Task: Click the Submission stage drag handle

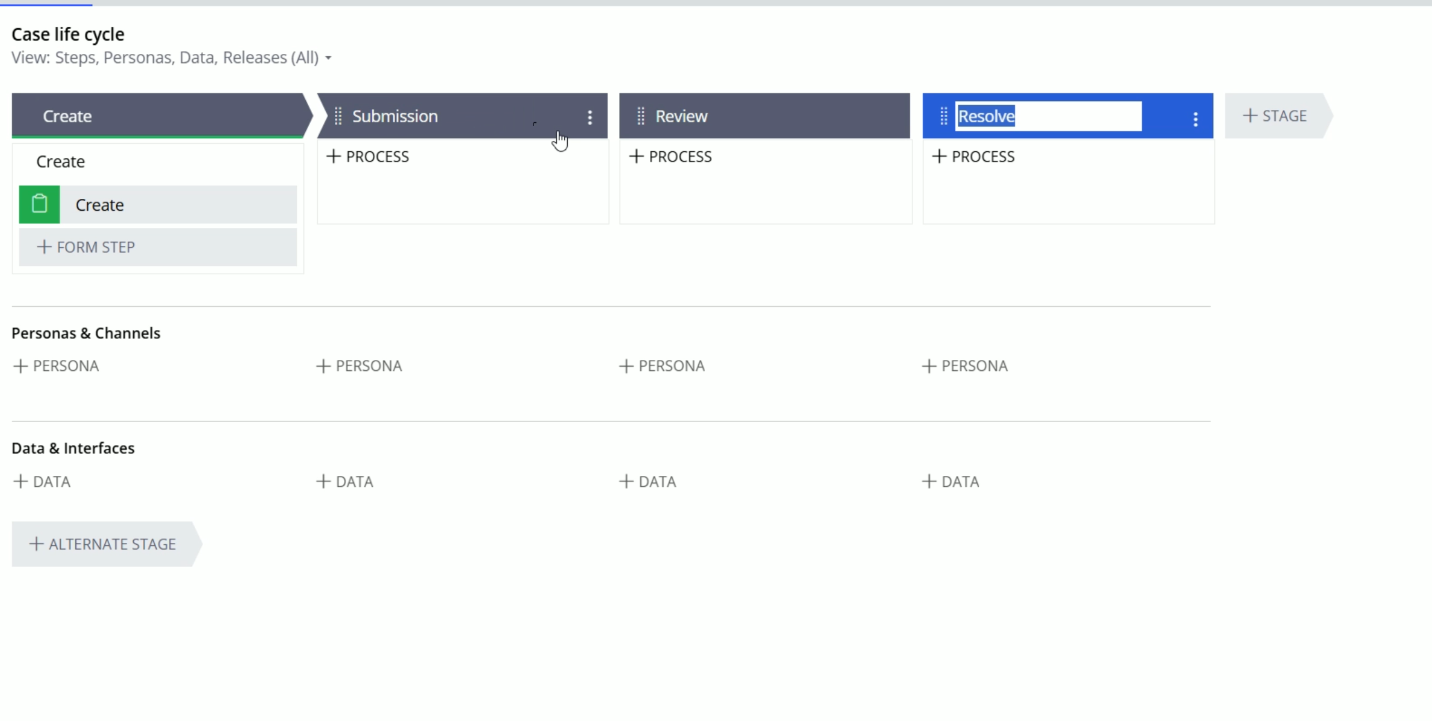Action: tap(338, 116)
